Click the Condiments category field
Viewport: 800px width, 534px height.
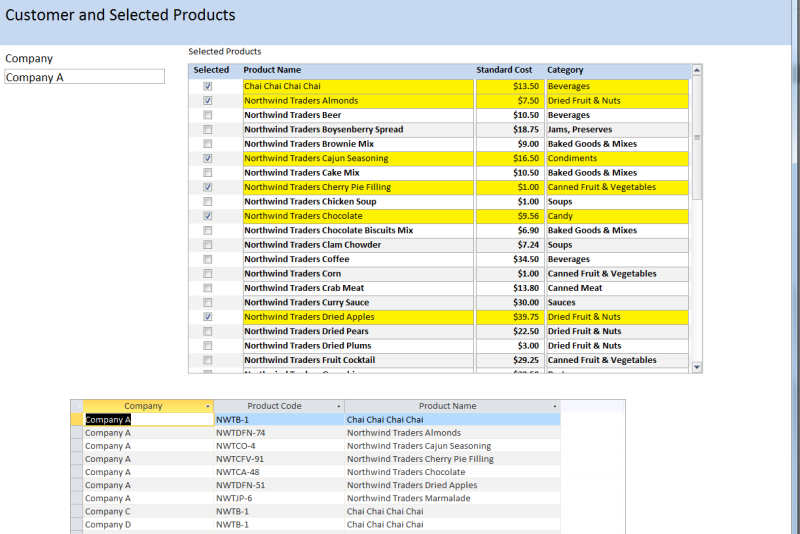point(617,158)
